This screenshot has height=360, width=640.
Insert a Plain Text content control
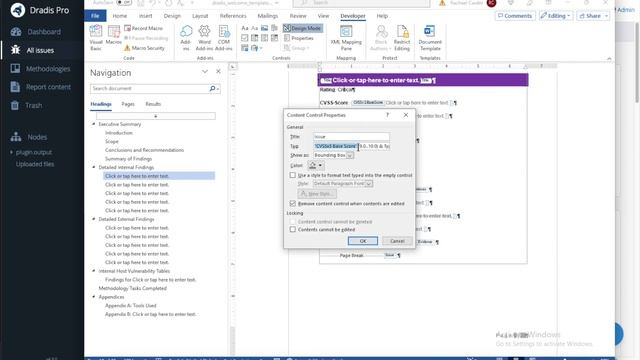(x=254, y=28)
